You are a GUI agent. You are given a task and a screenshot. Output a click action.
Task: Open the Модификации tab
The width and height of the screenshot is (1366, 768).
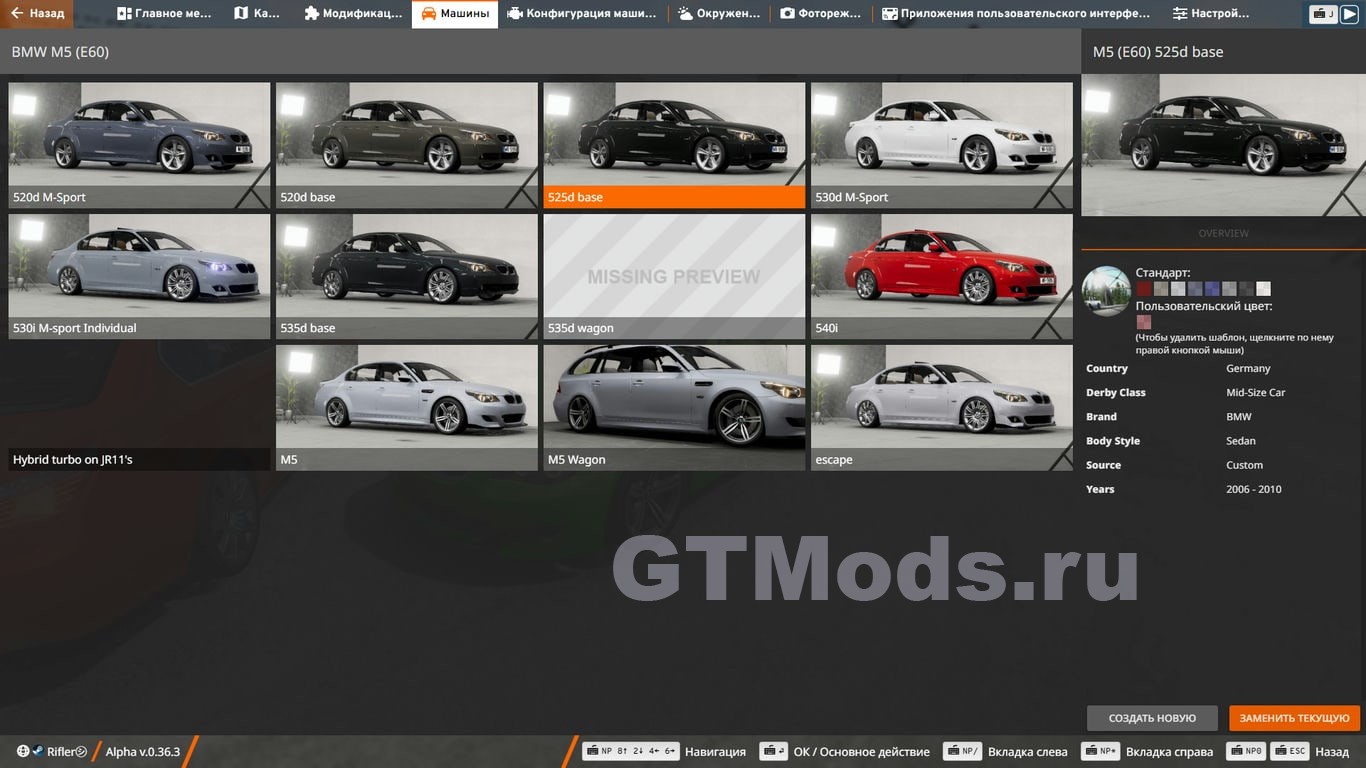point(353,14)
